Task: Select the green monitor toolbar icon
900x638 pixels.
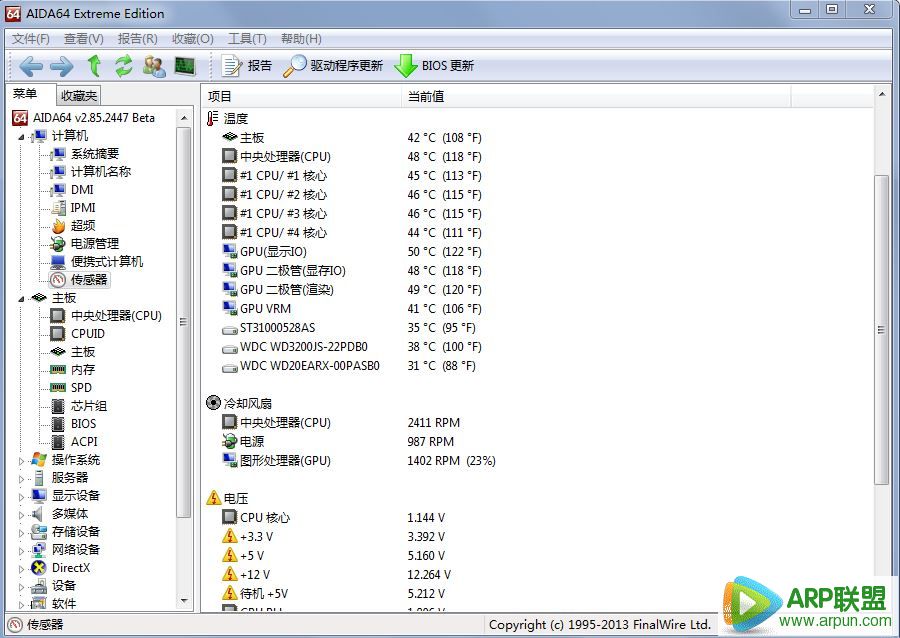Action: pos(184,66)
